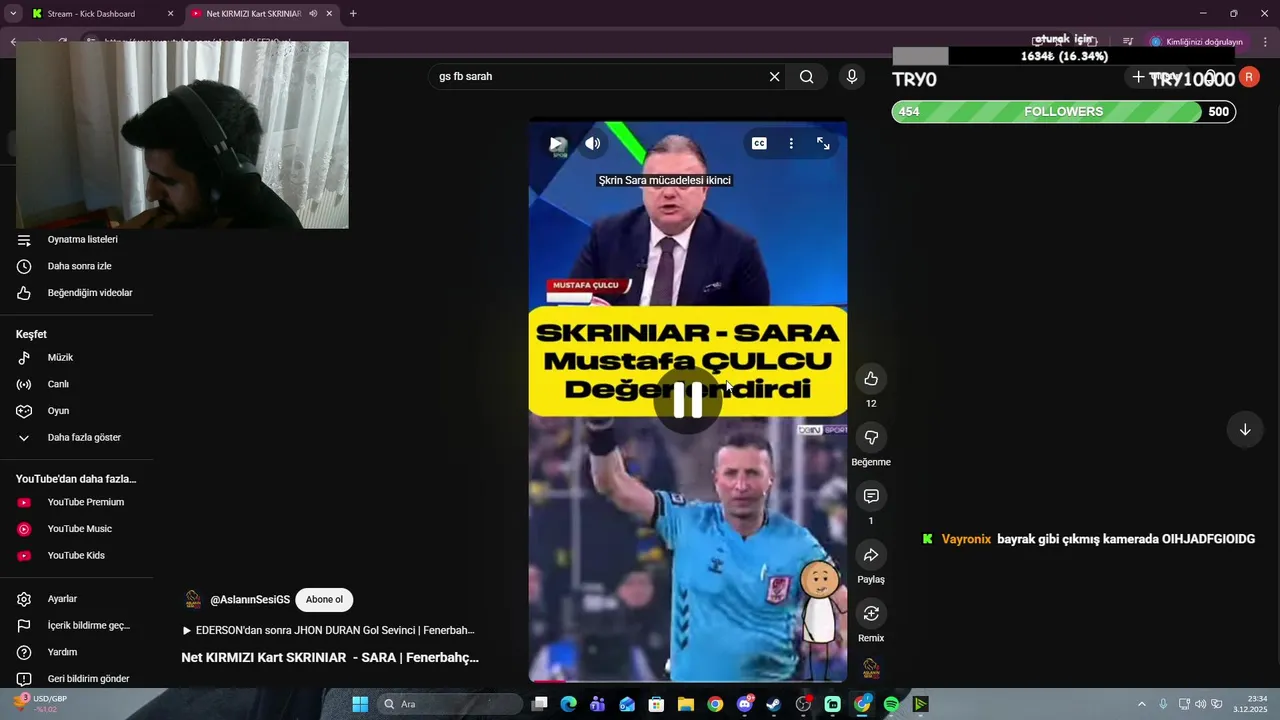This screenshot has width=1280, height=720.
Task: Open EDERSON'dan sonra JHON DURAN video link
Action: [x=329, y=631]
